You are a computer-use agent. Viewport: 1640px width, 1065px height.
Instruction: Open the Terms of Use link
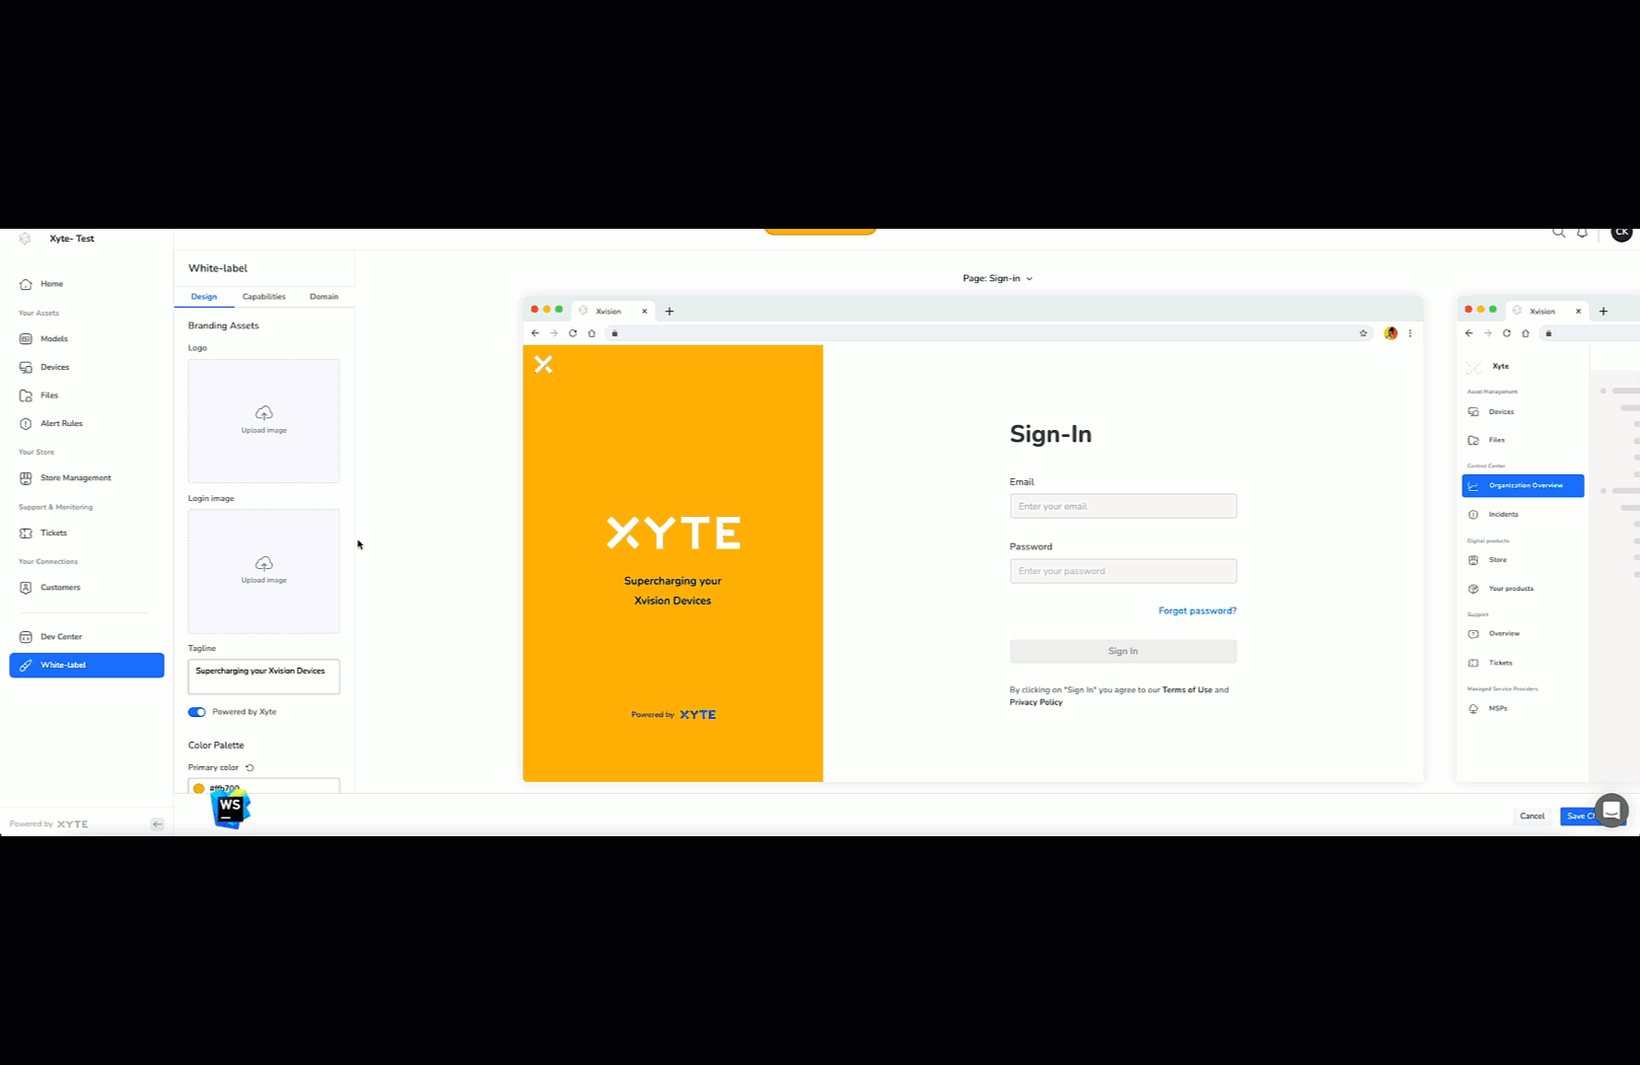pyautogui.click(x=1187, y=690)
